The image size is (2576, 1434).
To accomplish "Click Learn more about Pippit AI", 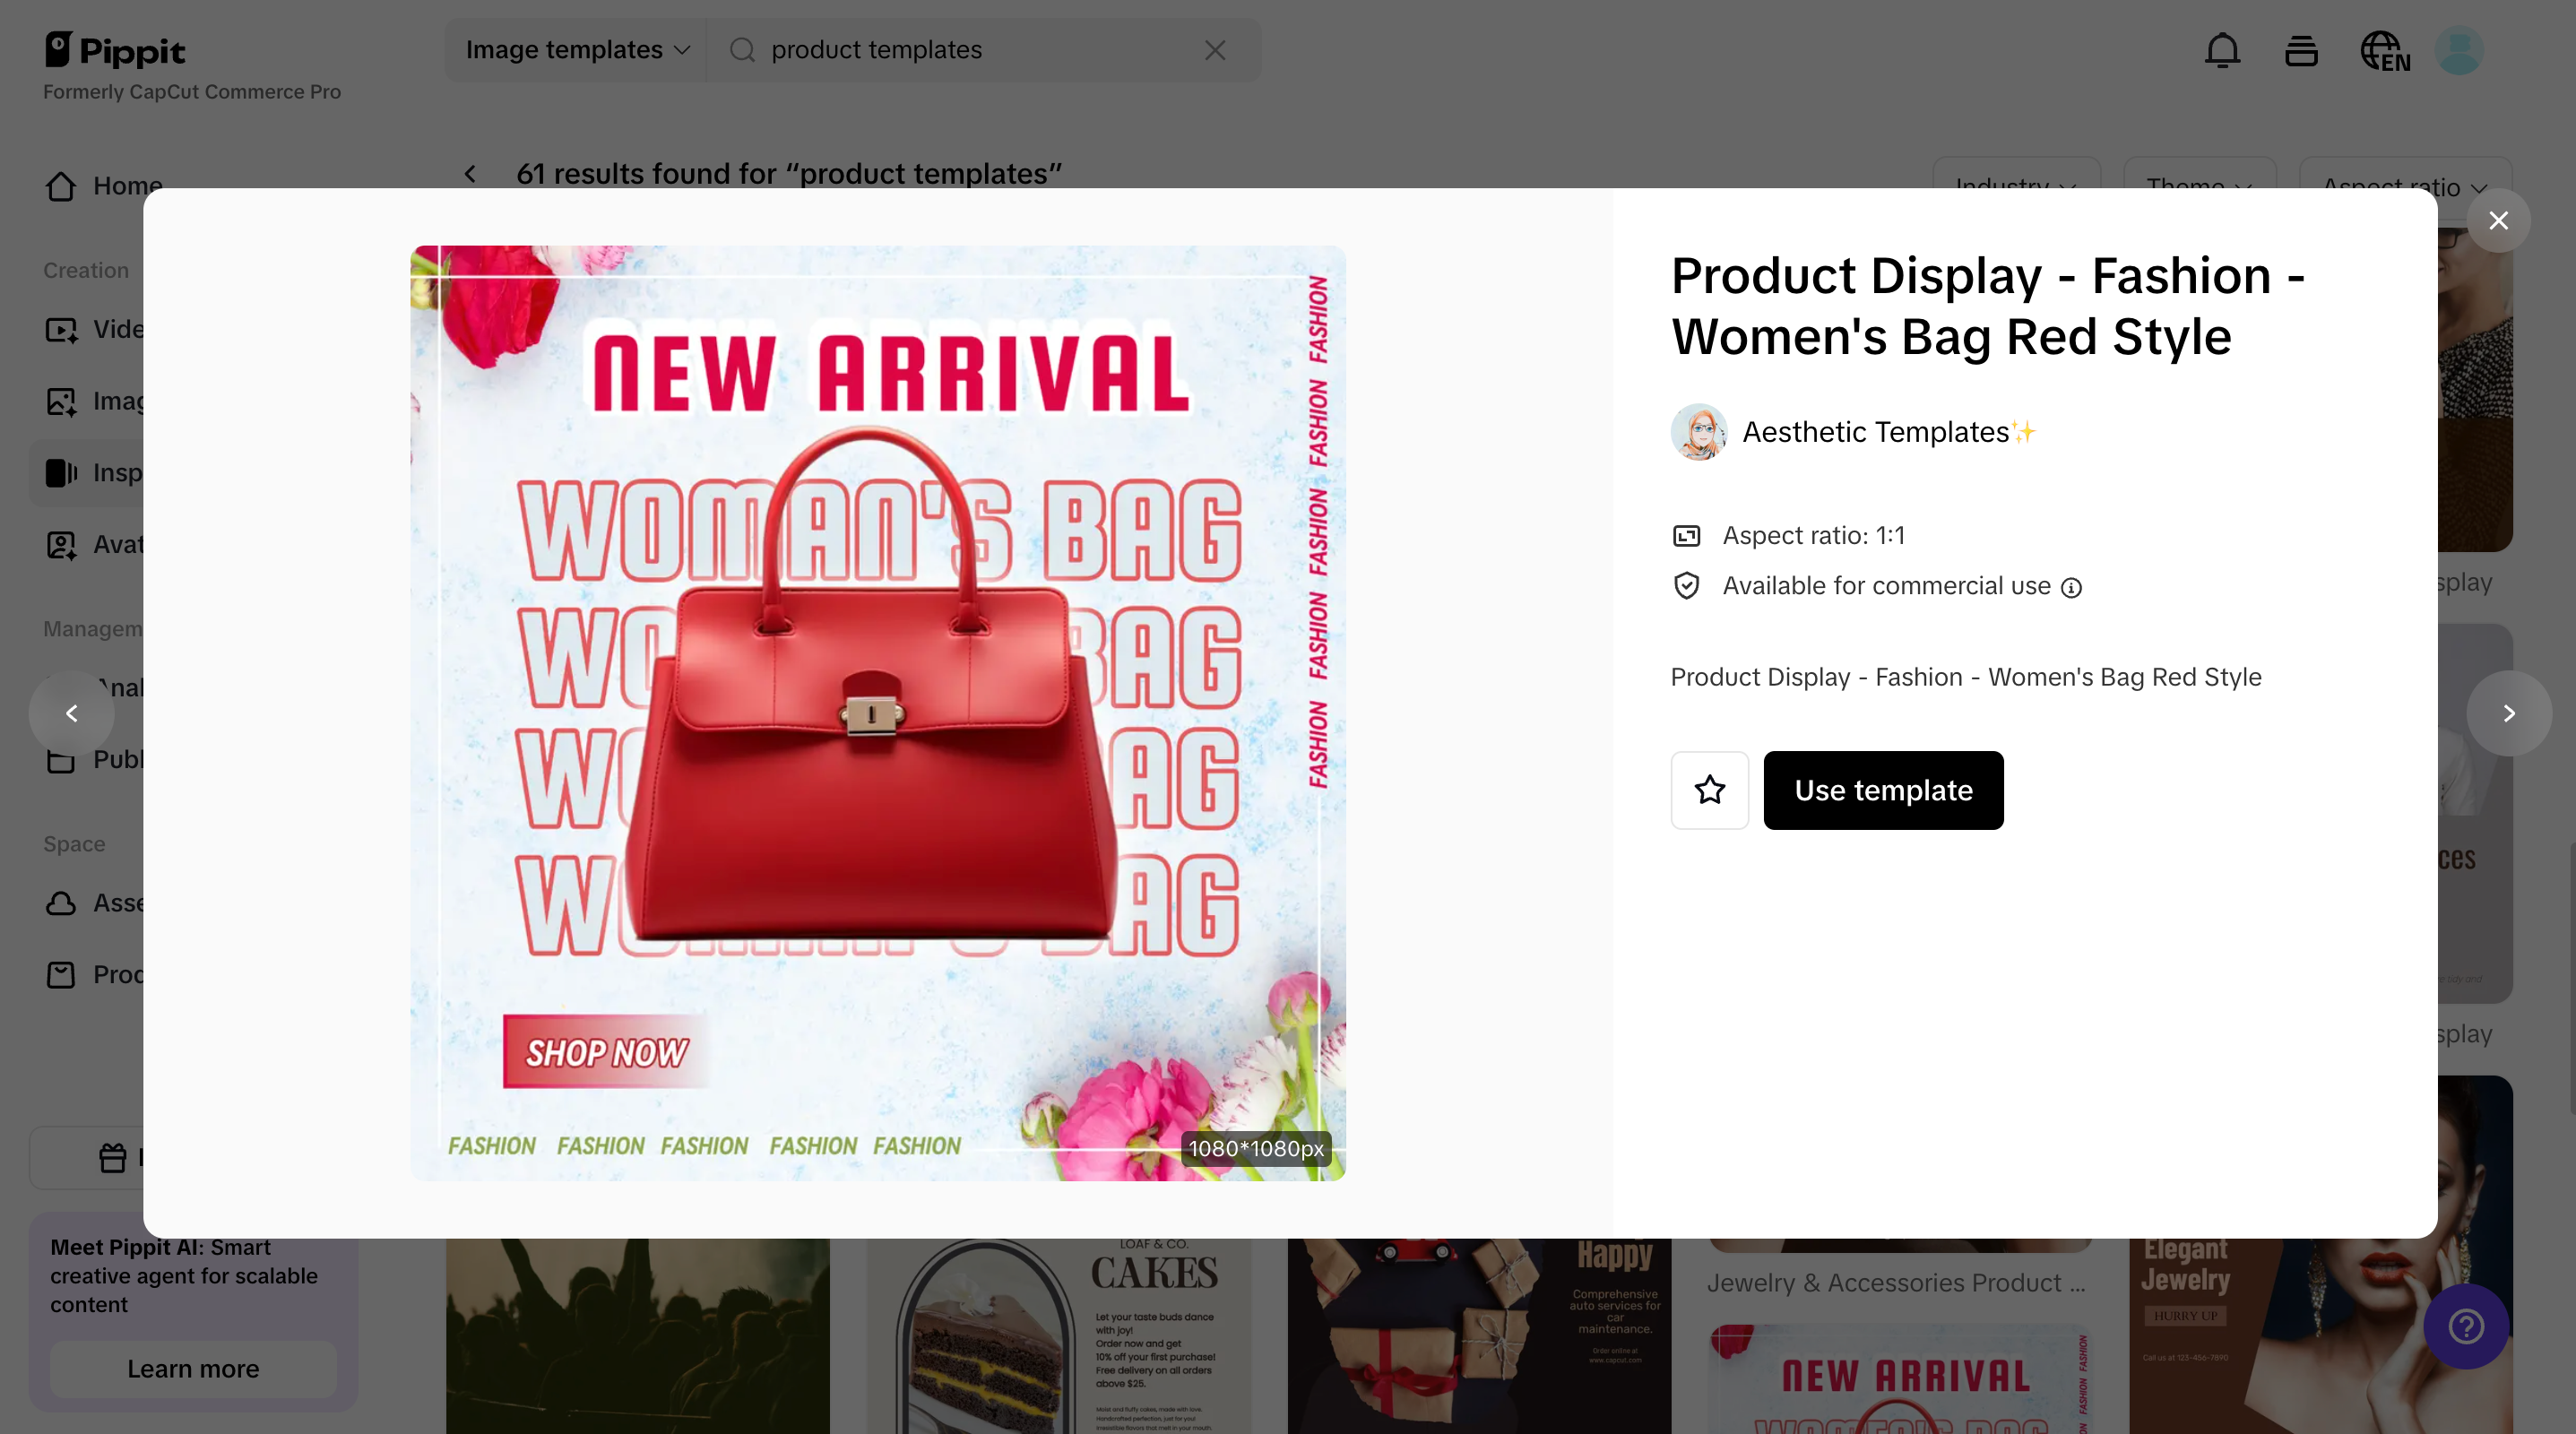I will point(193,1369).
